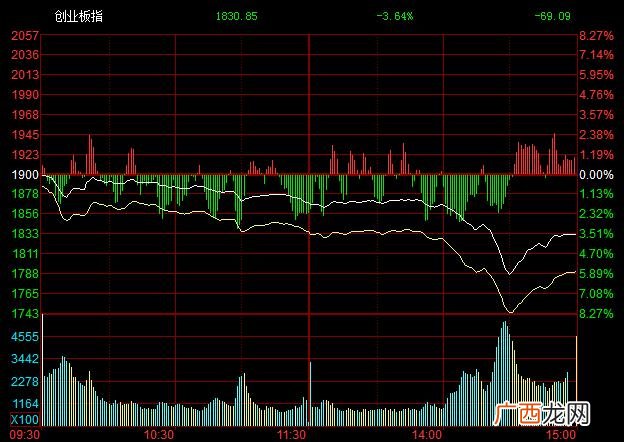The image size is (624, 442).
Task: Click the 1878 price axis label
Action: [x=25, y=194]
